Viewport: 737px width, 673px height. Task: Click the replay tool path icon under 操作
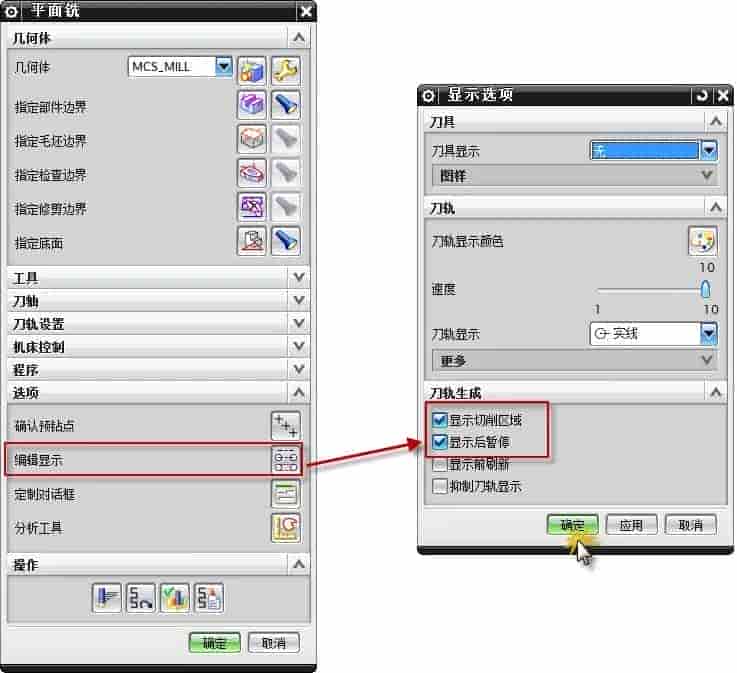pos(141,598)
